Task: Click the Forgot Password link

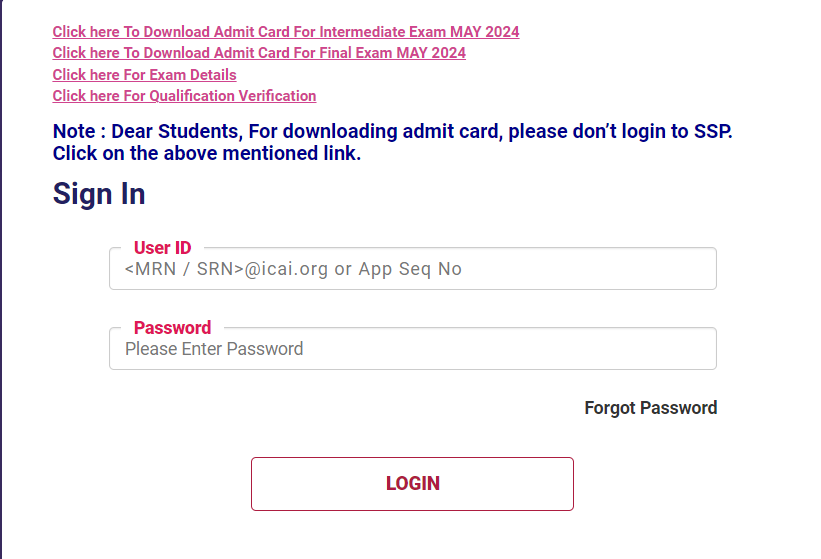Action: click(650, 408)
